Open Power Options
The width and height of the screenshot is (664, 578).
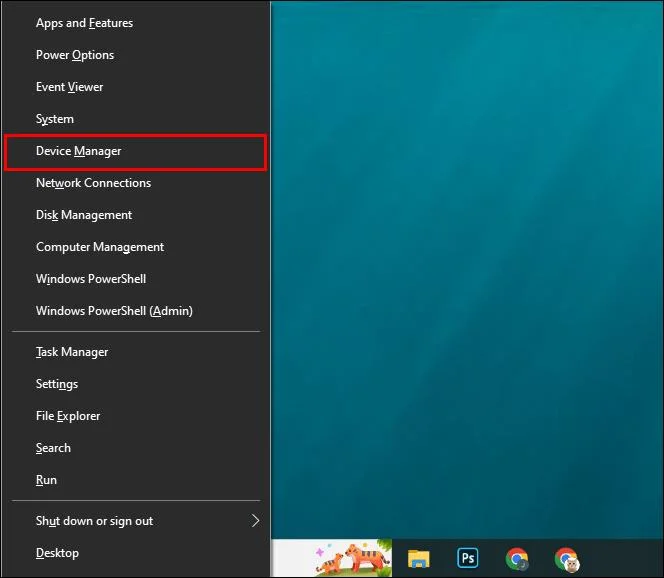point(136,55)
